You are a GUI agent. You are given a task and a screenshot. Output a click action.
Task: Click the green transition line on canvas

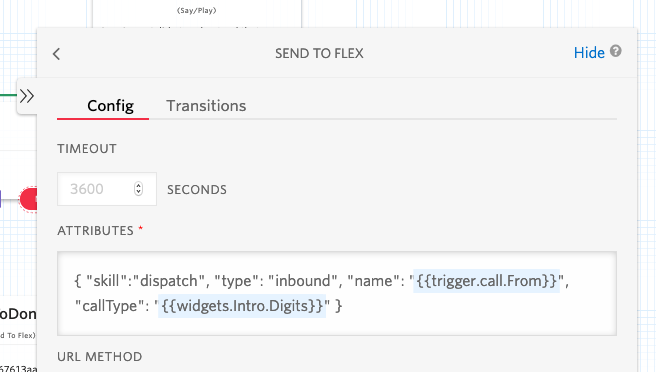point(8,95)
